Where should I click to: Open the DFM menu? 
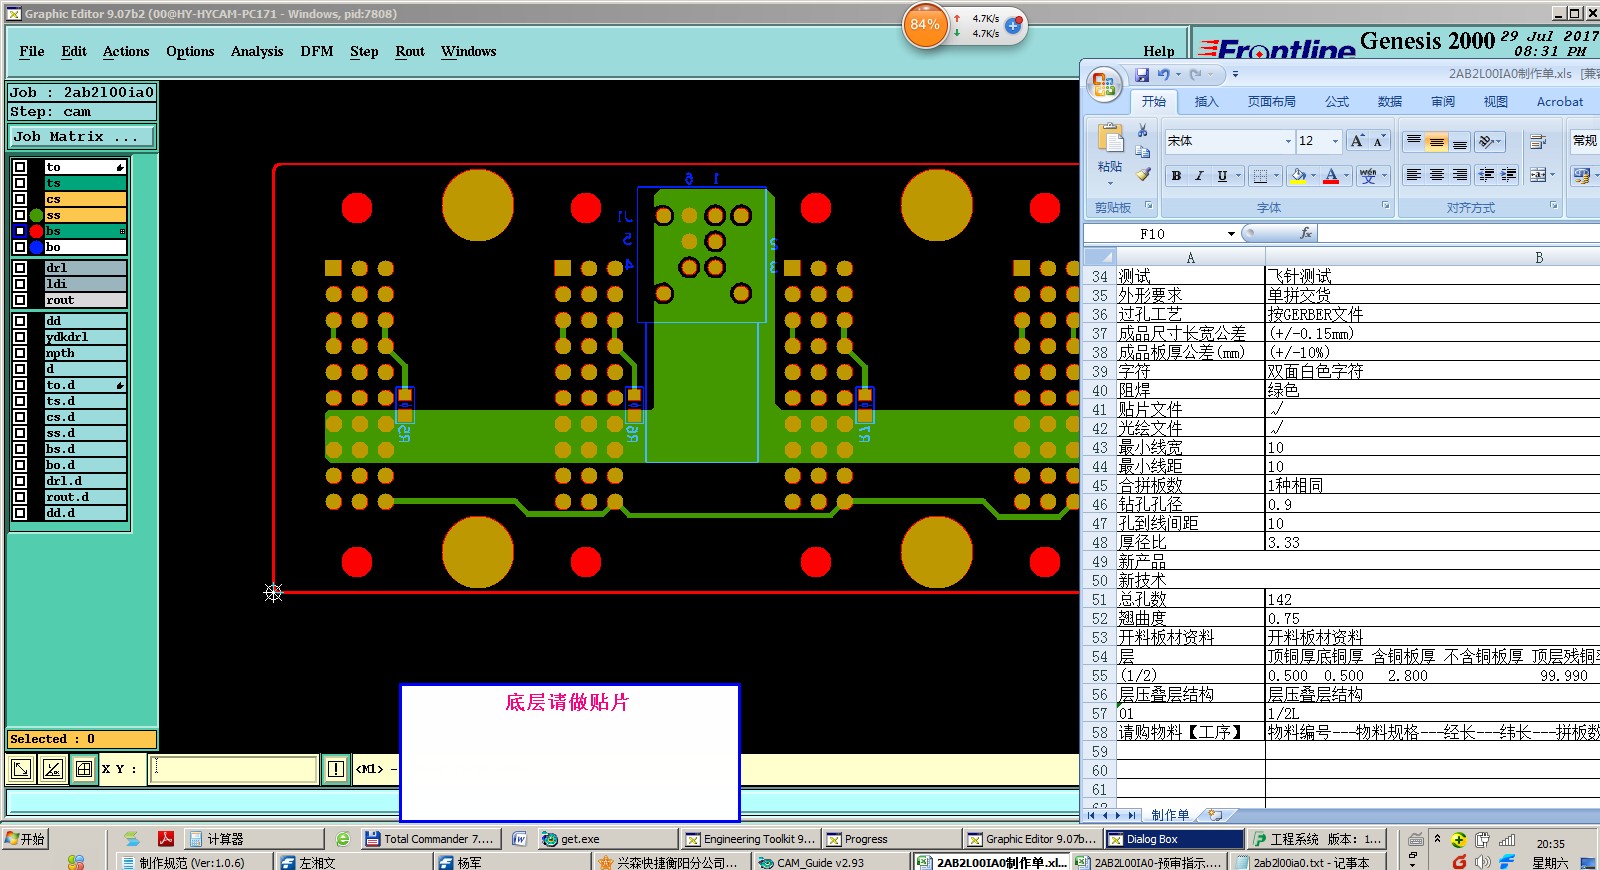click(317, 51)
